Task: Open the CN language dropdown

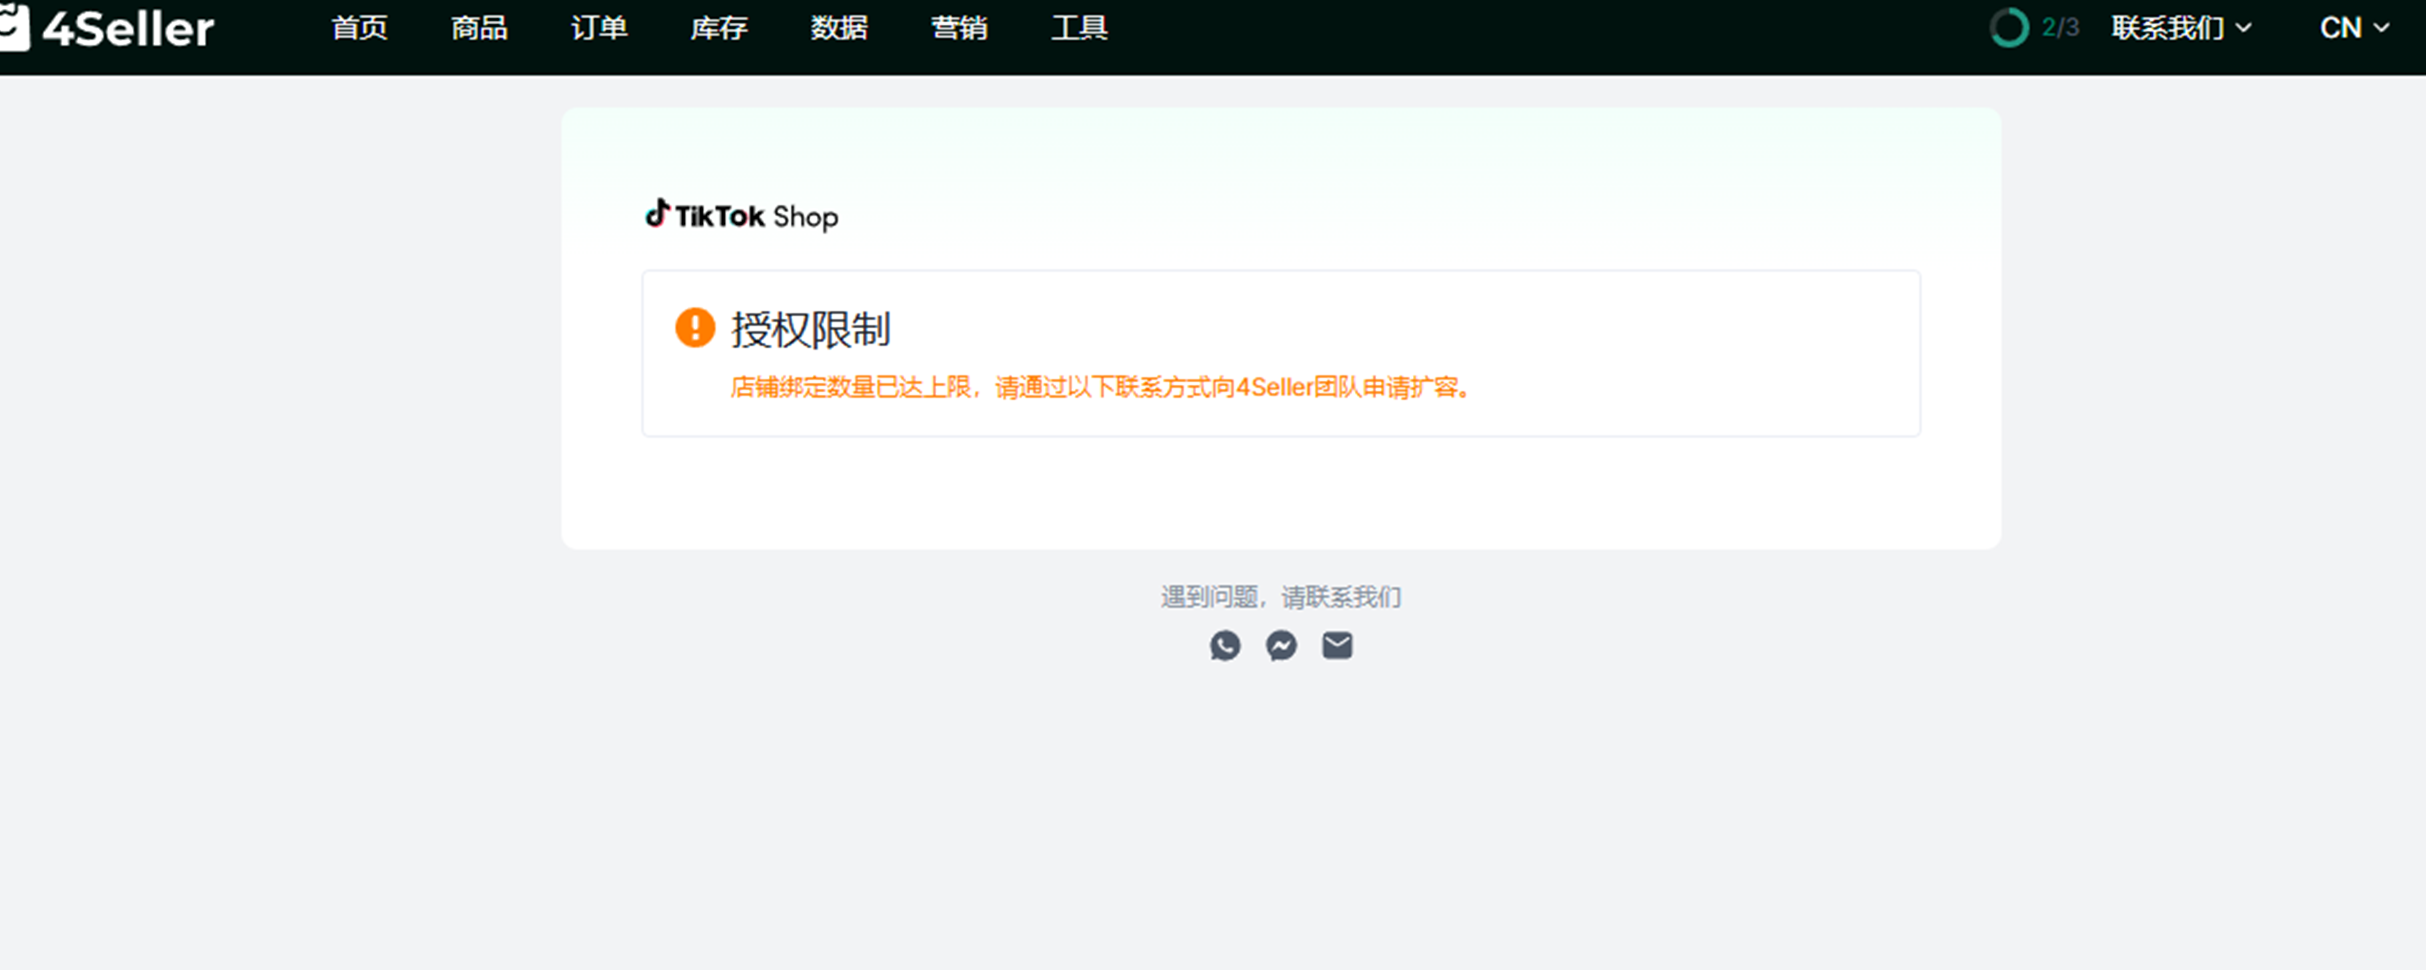Action: pos(2354,28)
